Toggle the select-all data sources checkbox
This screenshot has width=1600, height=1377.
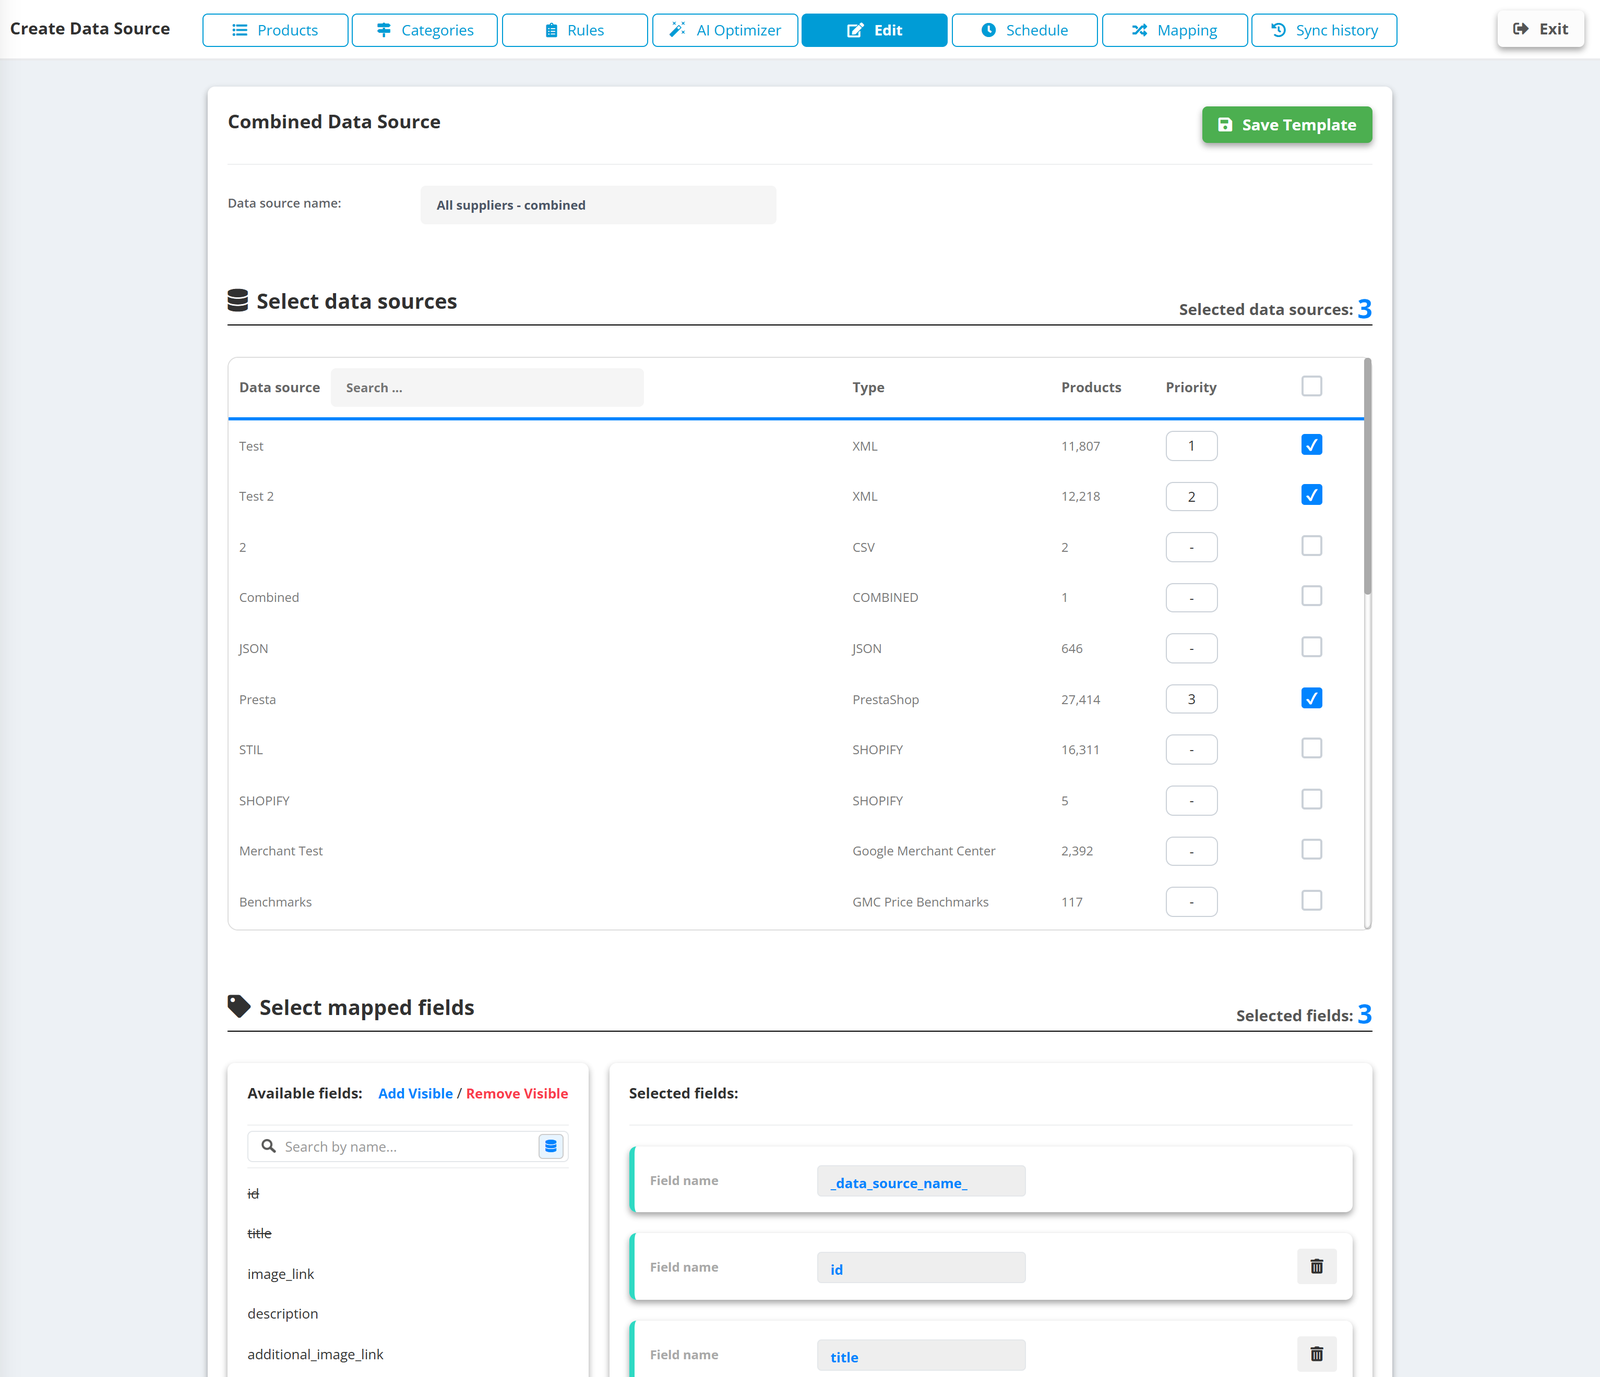1312,386
